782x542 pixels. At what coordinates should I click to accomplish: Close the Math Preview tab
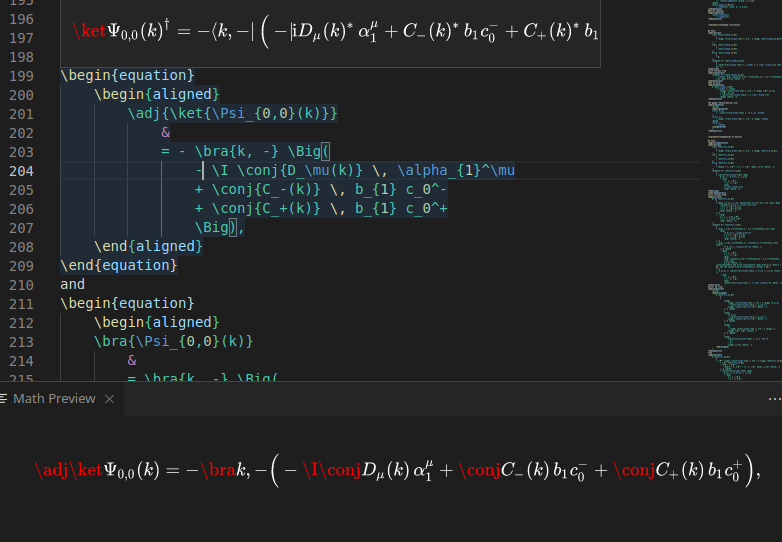pyautogui.click(x=110, y=399)
